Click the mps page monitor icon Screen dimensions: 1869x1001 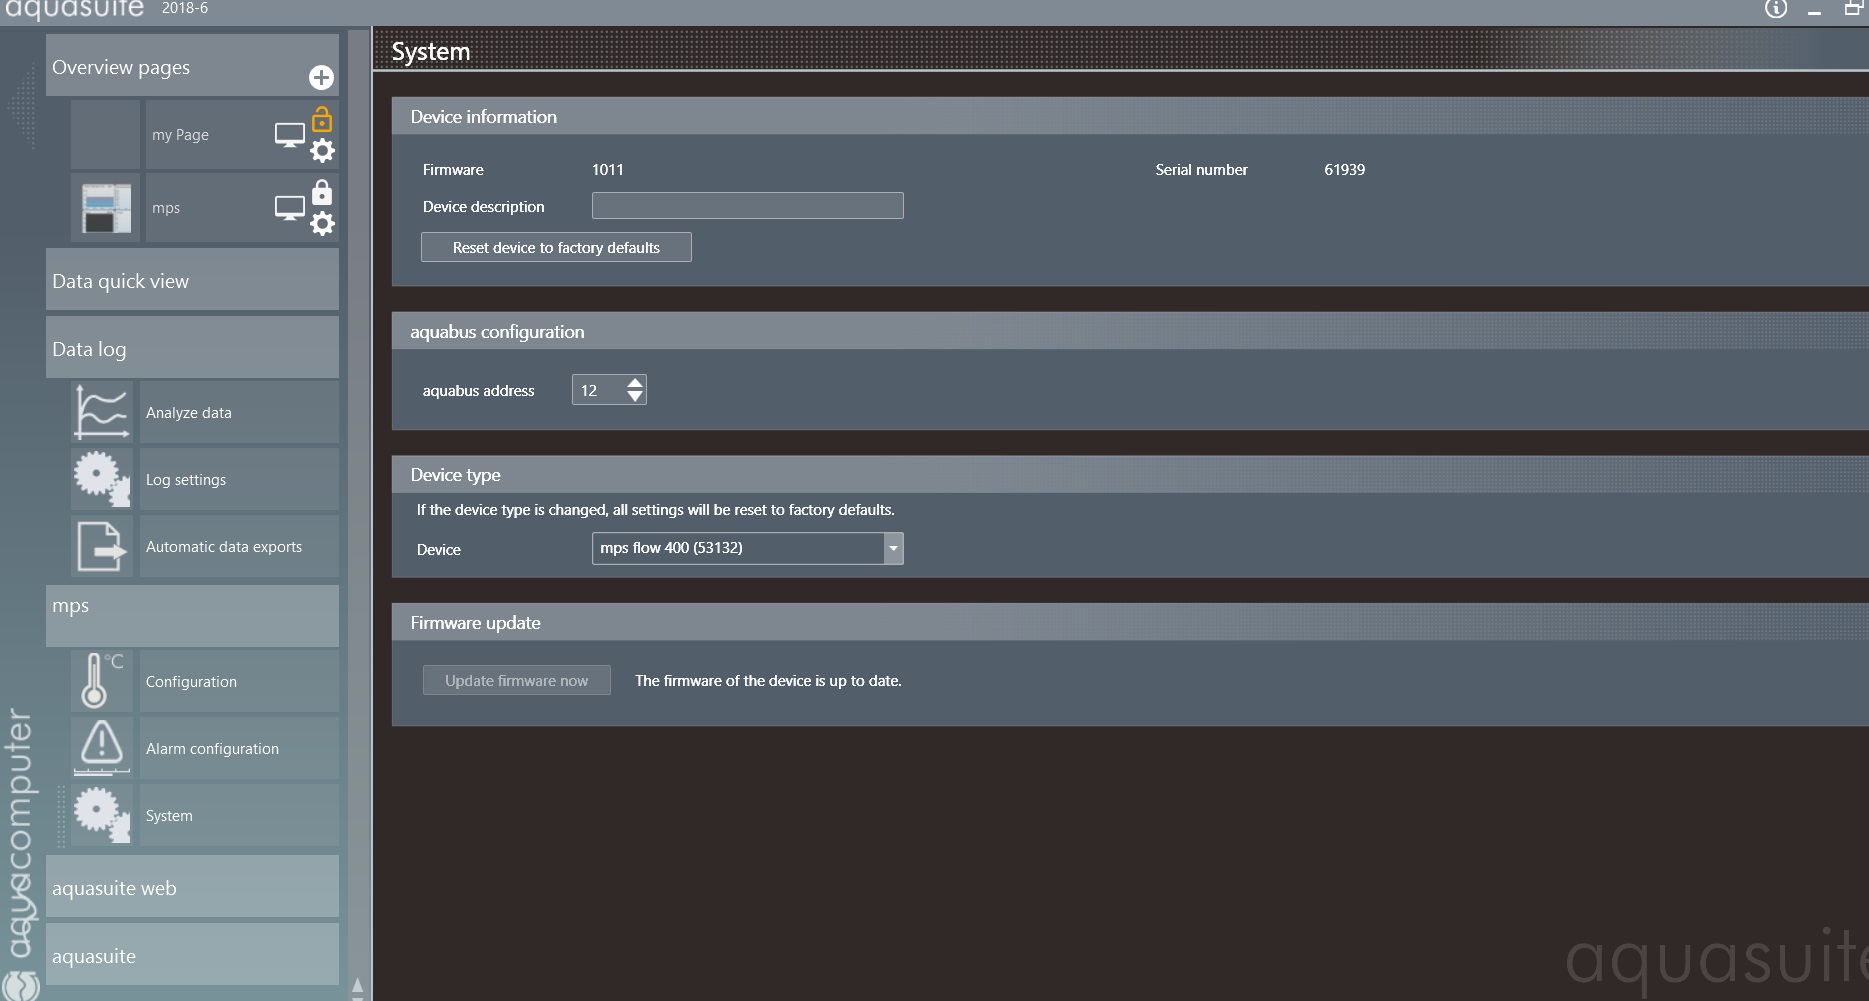tap(290, 208)
